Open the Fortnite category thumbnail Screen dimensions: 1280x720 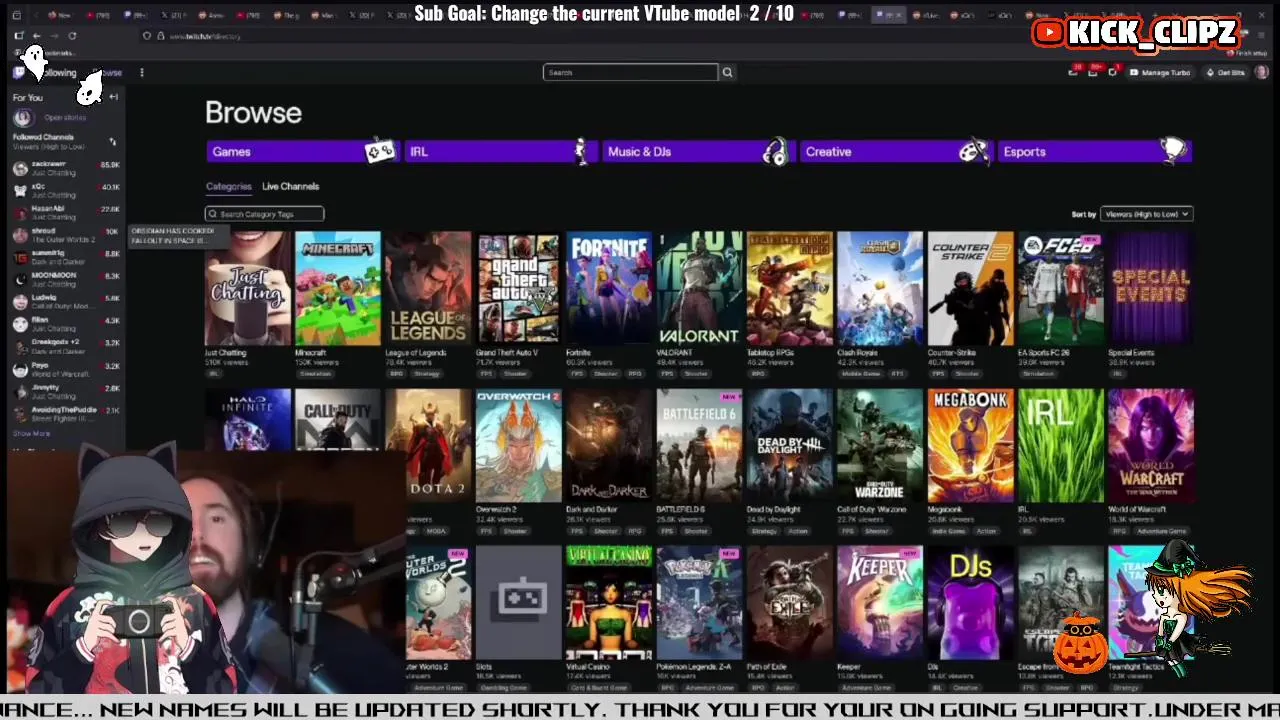pos(609,289)
